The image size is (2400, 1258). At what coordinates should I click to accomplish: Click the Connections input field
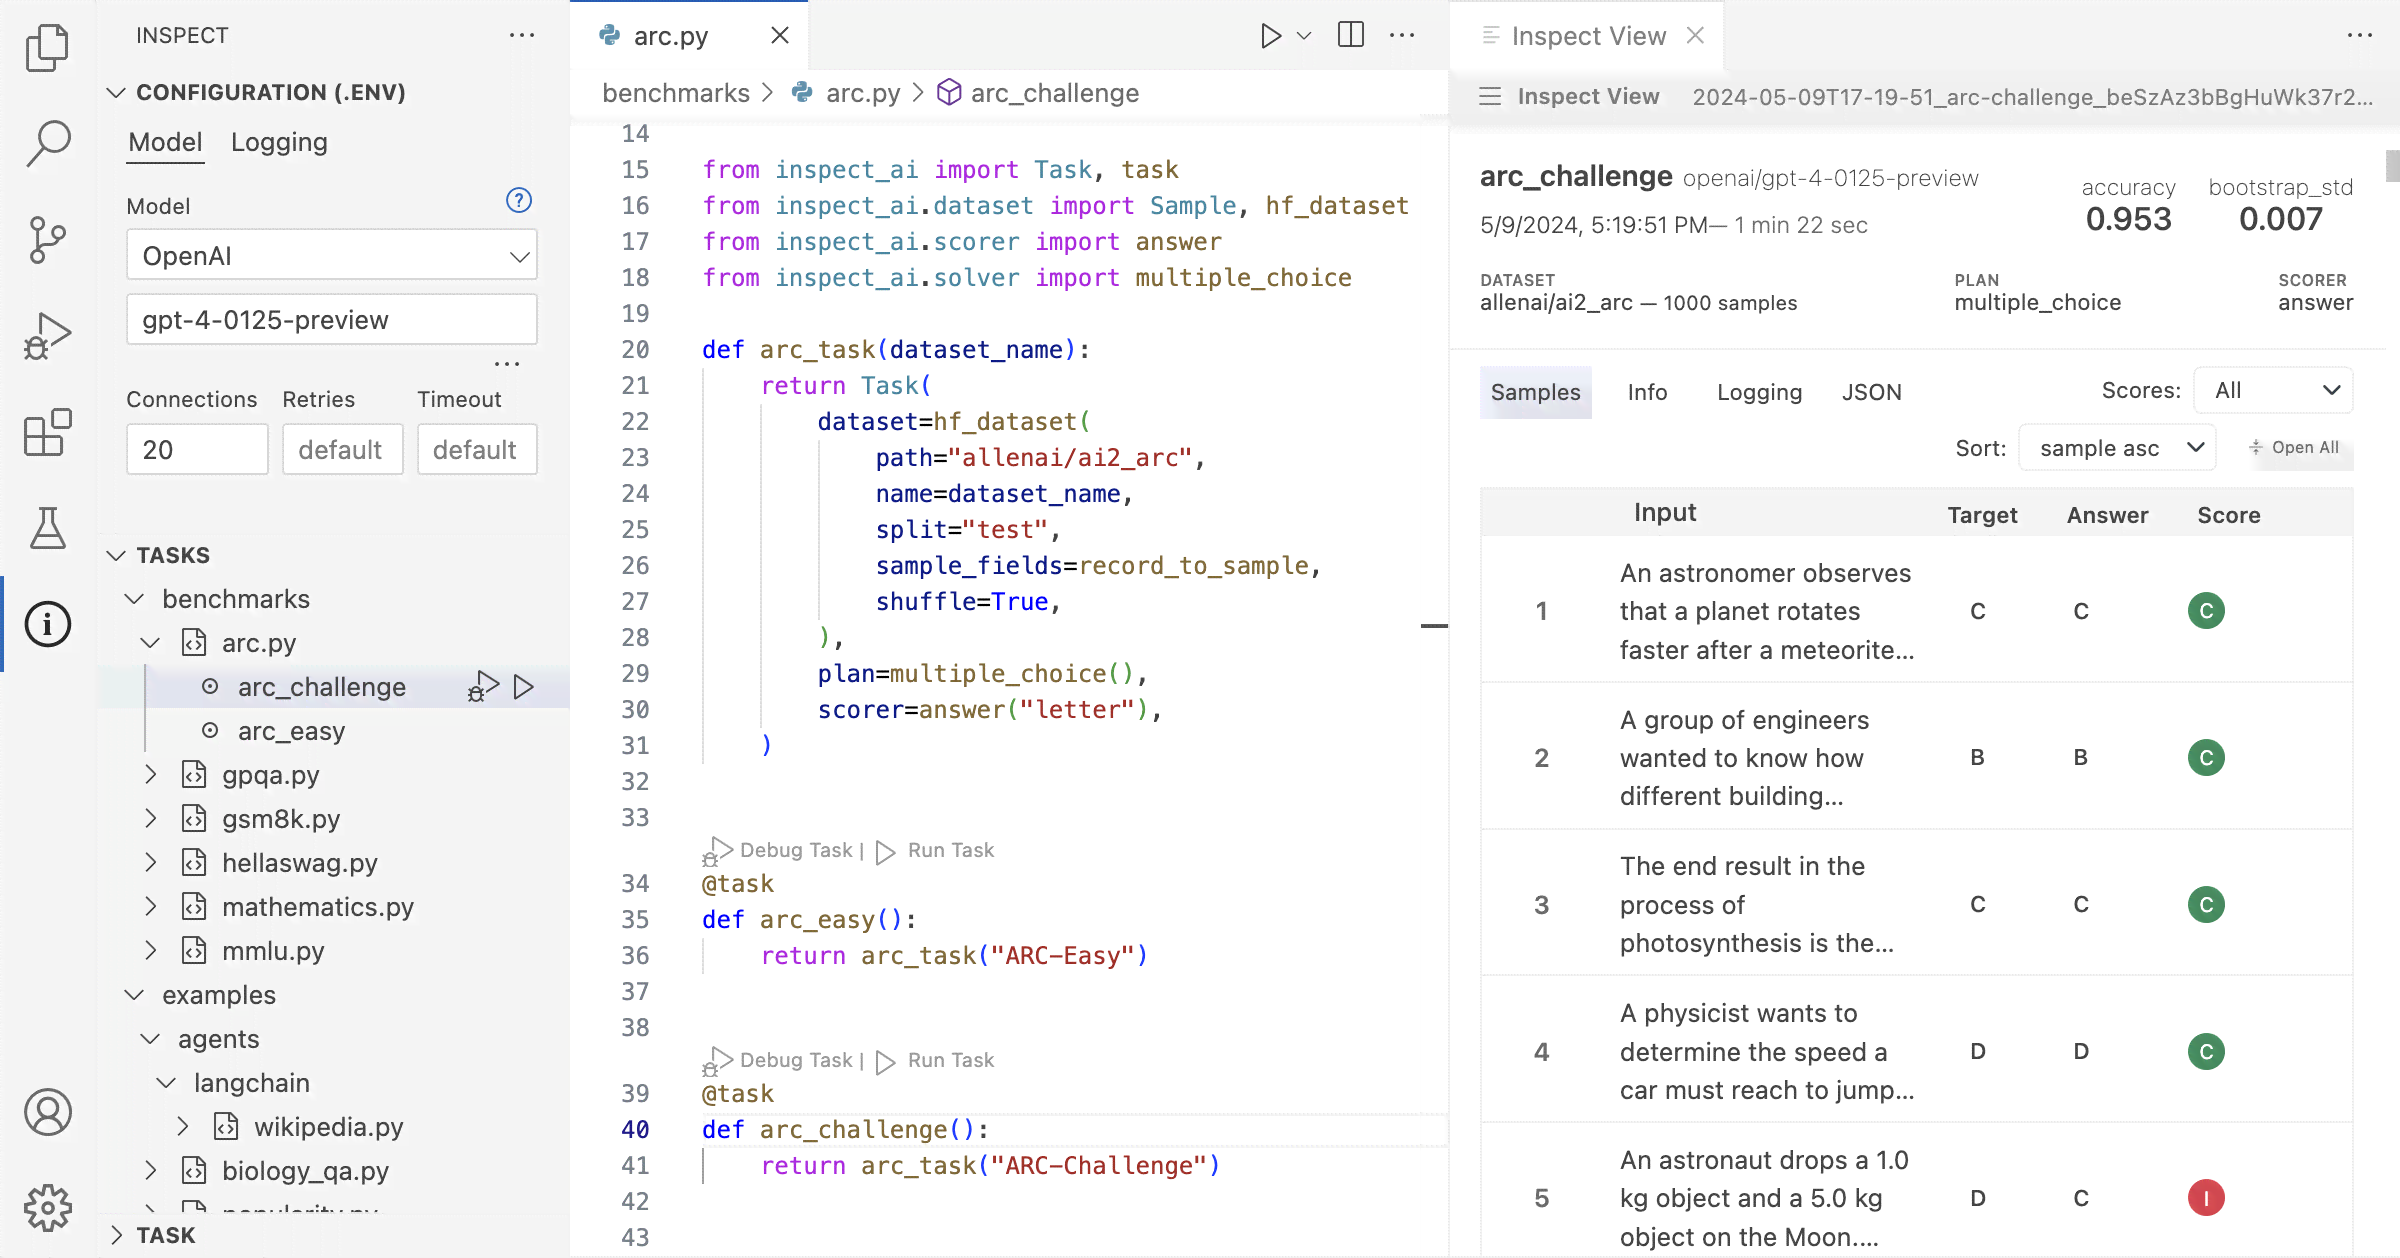click(195, 449)
